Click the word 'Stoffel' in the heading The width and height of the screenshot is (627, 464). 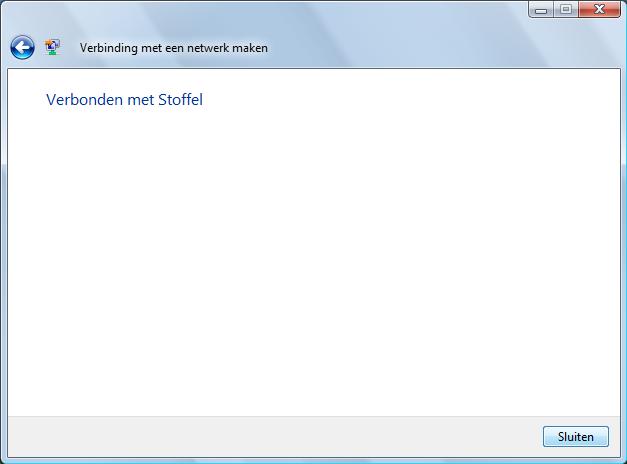coord(180,100)
